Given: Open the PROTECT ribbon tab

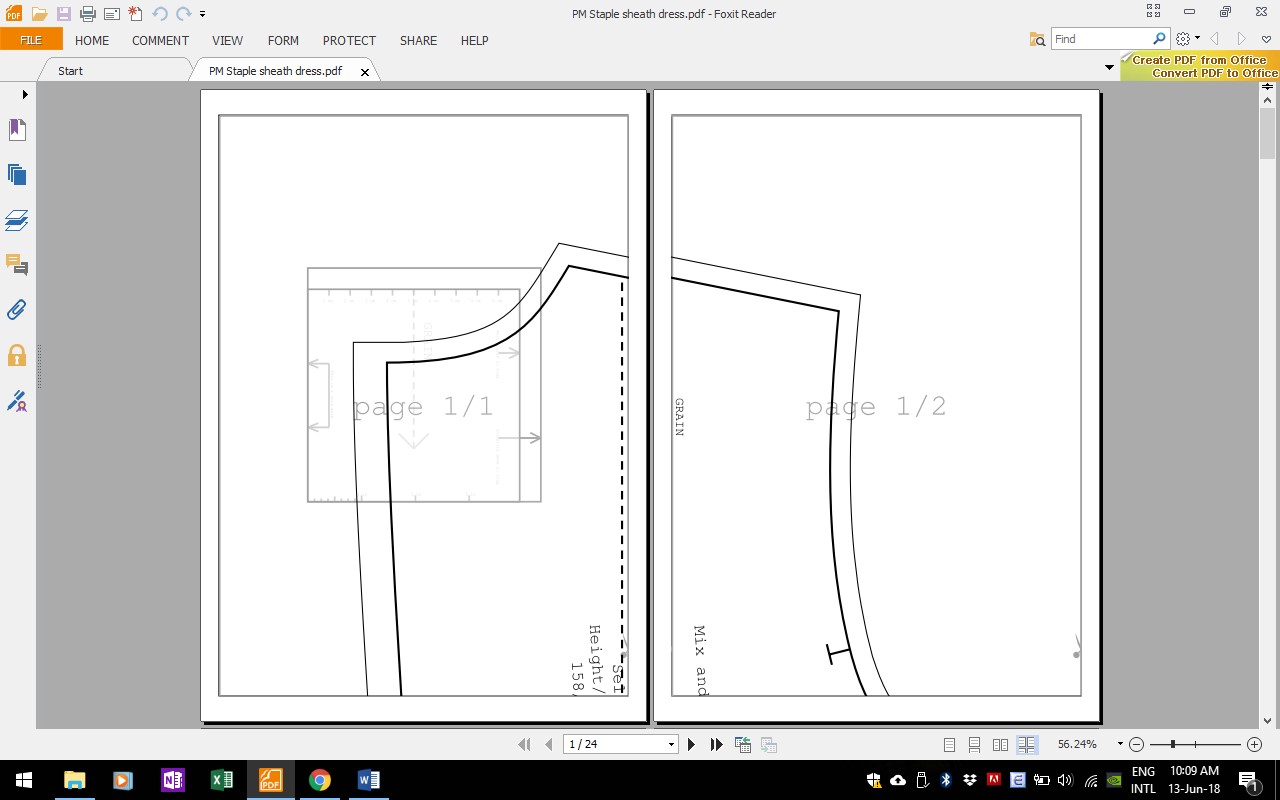Looking at the screenshot, I should (x=349, y=41).
